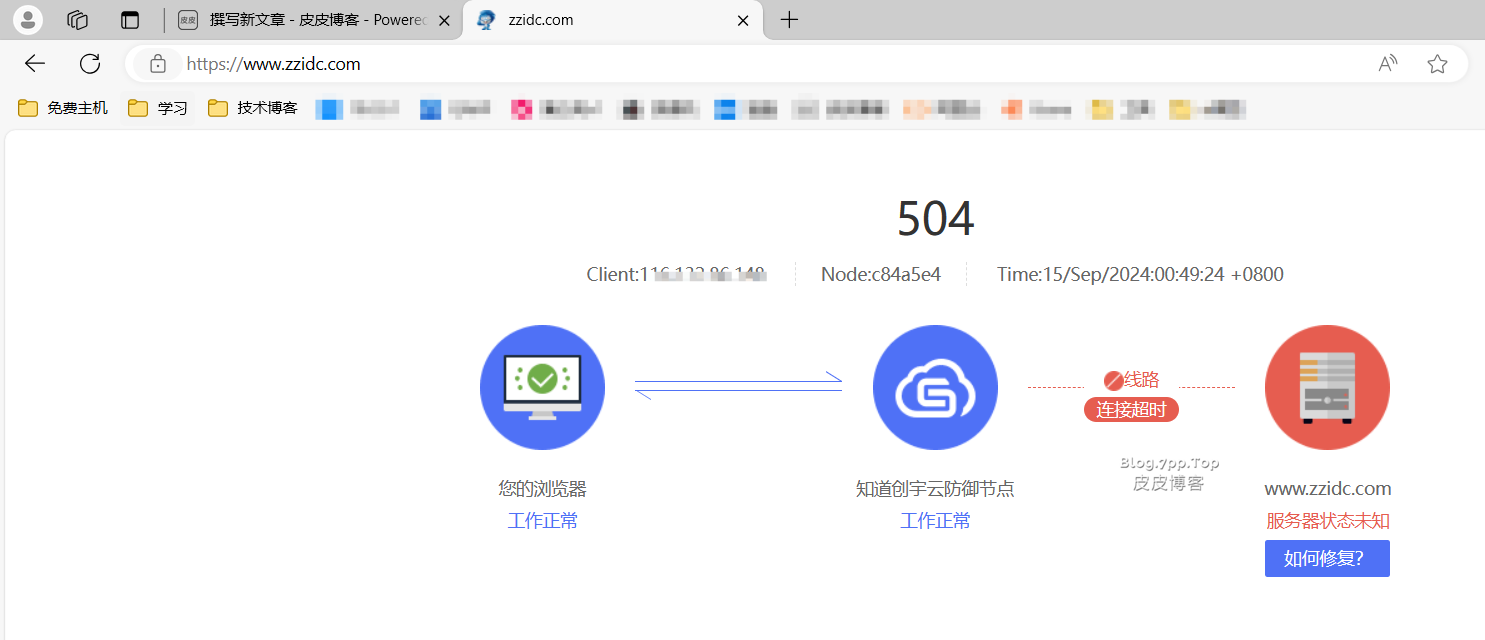The height and width of the screenshot is (640, 1485).
Task: Toggle the vertical tabs icon
Action: coord(130,19)
